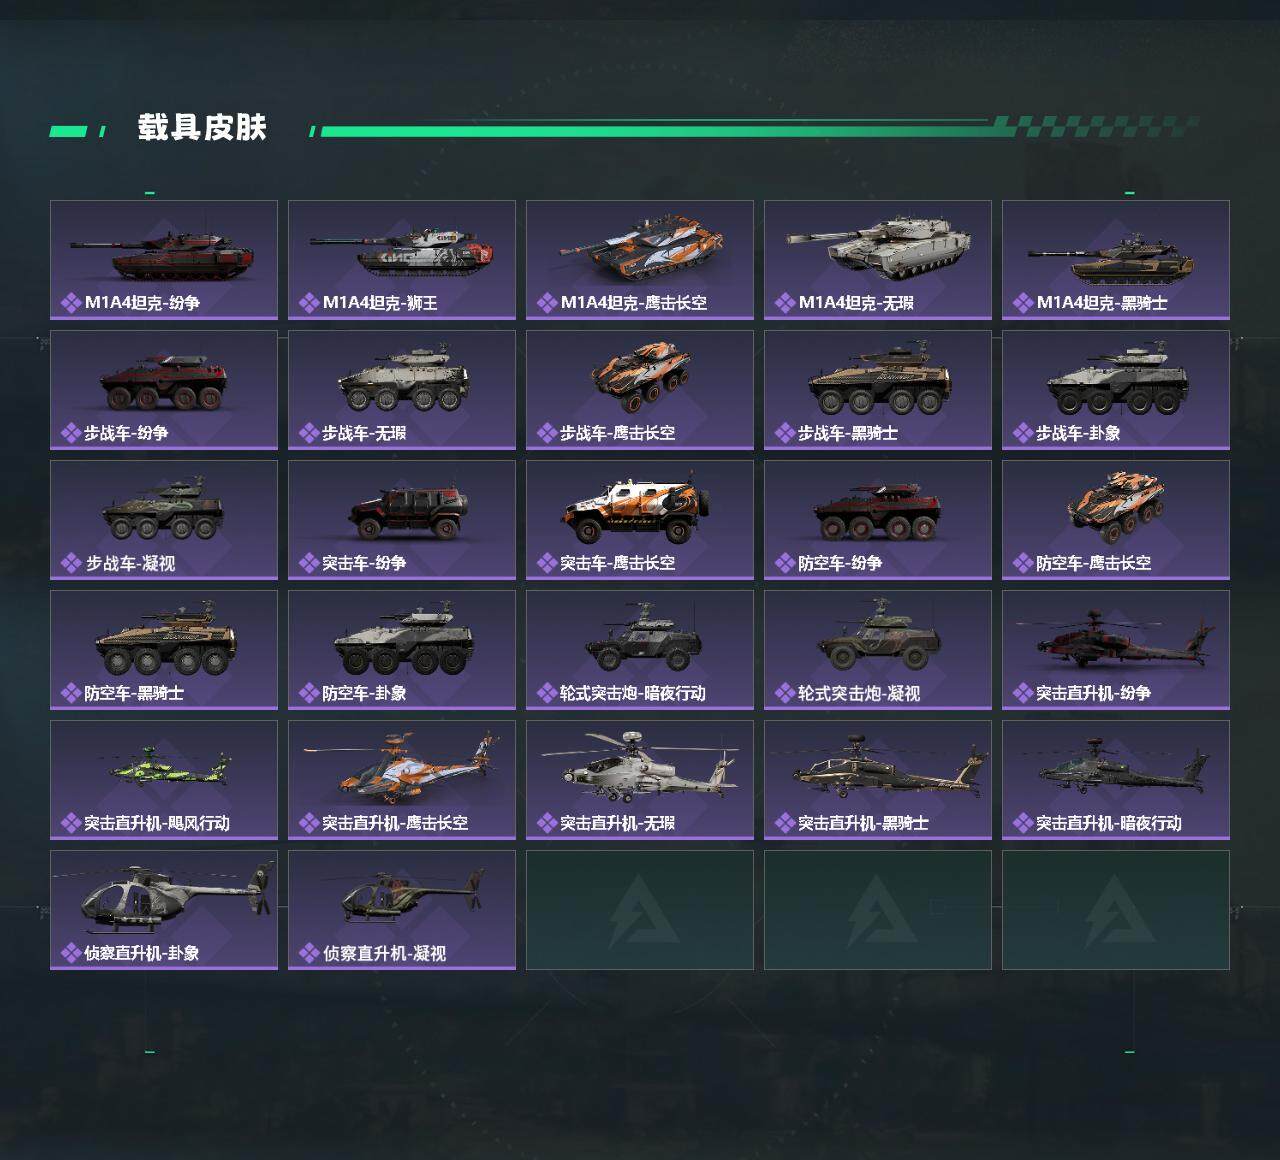Choose the M1A4坦克-鹰击长空 skin
1280x1160 pixels.
tap(640, 260)
